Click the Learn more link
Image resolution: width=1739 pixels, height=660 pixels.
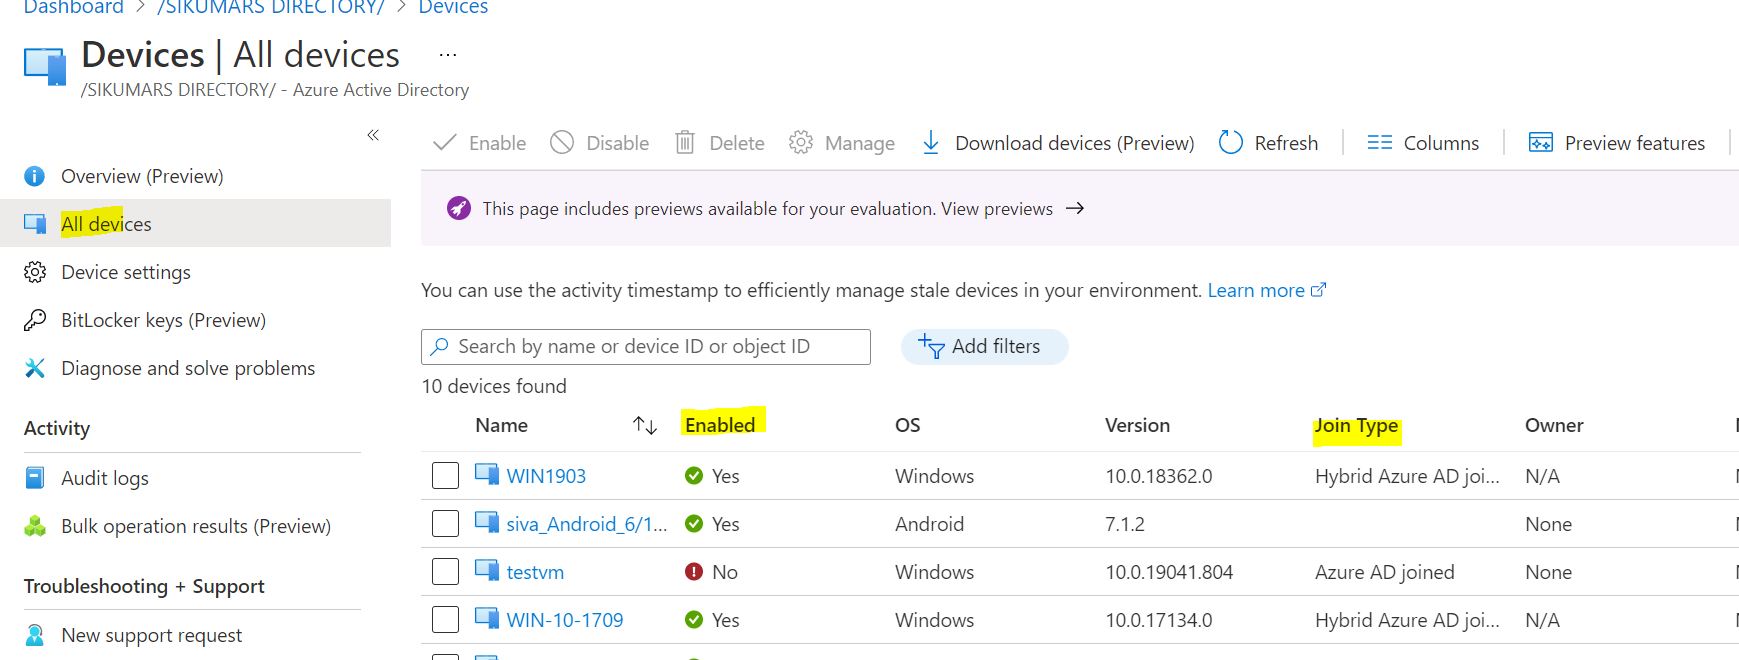click(1266, 290)
